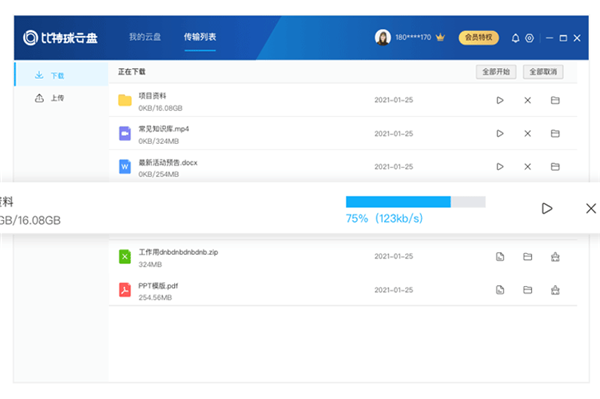
Task: Click the 75% (123kb/s) speed text
Action: point(384,218)
